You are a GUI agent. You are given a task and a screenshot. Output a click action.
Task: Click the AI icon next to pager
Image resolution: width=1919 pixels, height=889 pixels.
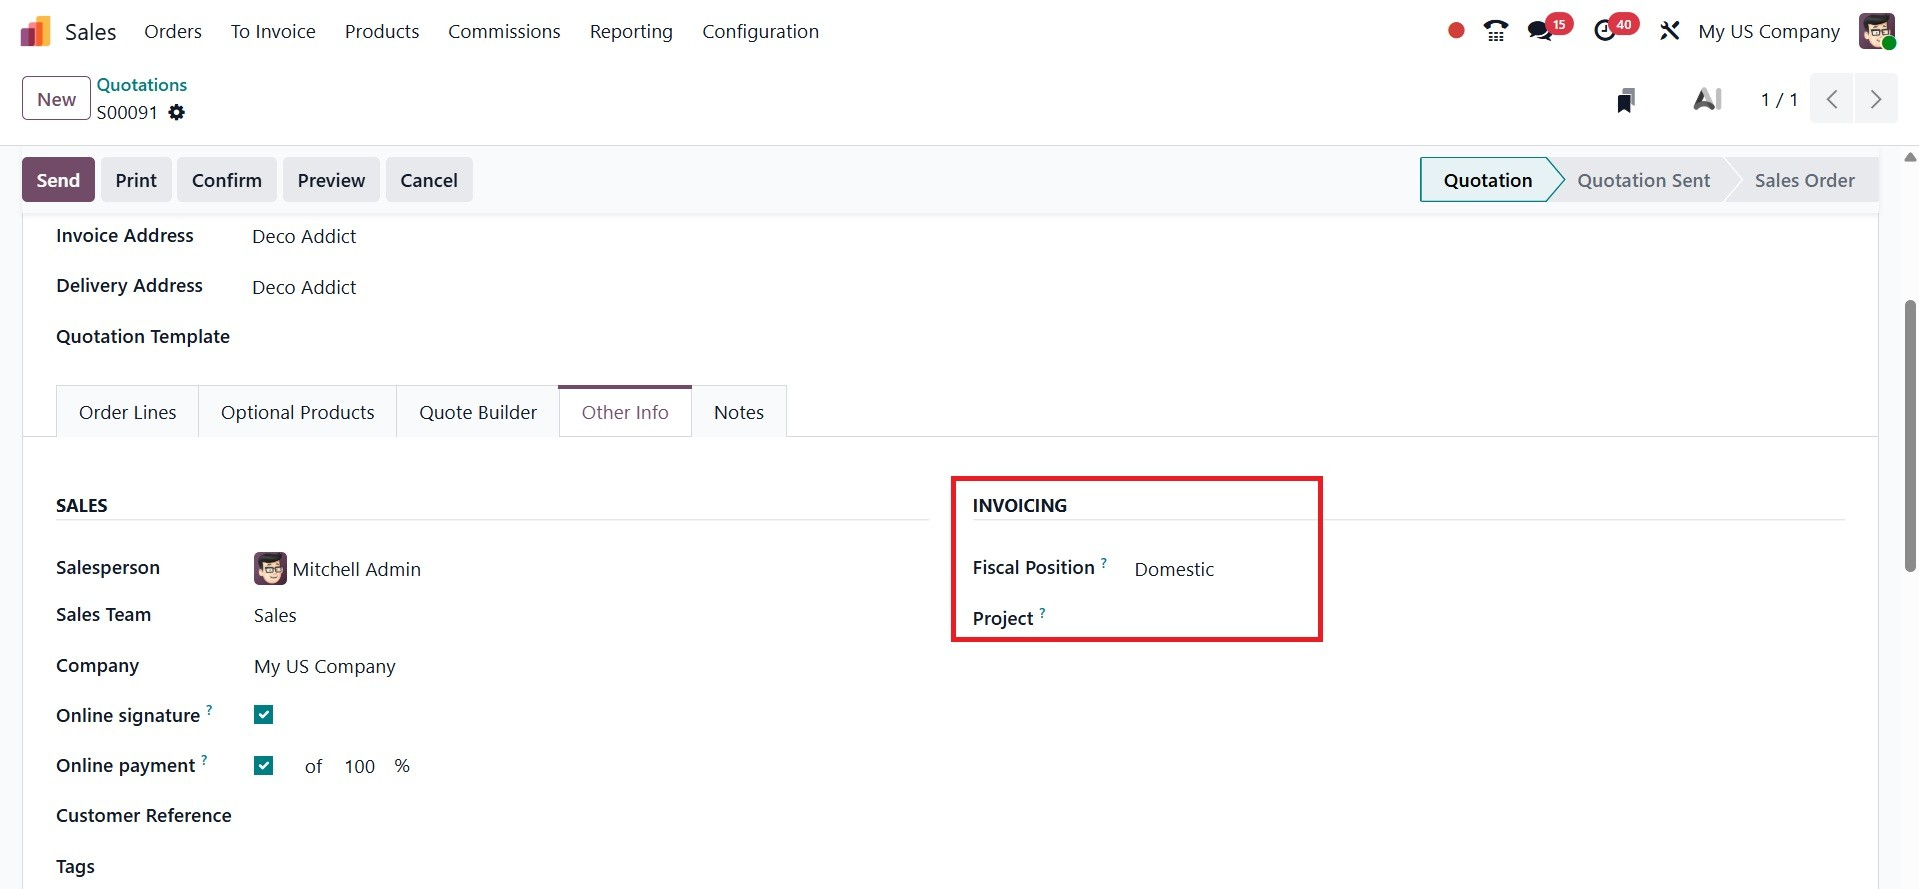pyautogui.click(x=1707, y=100)
